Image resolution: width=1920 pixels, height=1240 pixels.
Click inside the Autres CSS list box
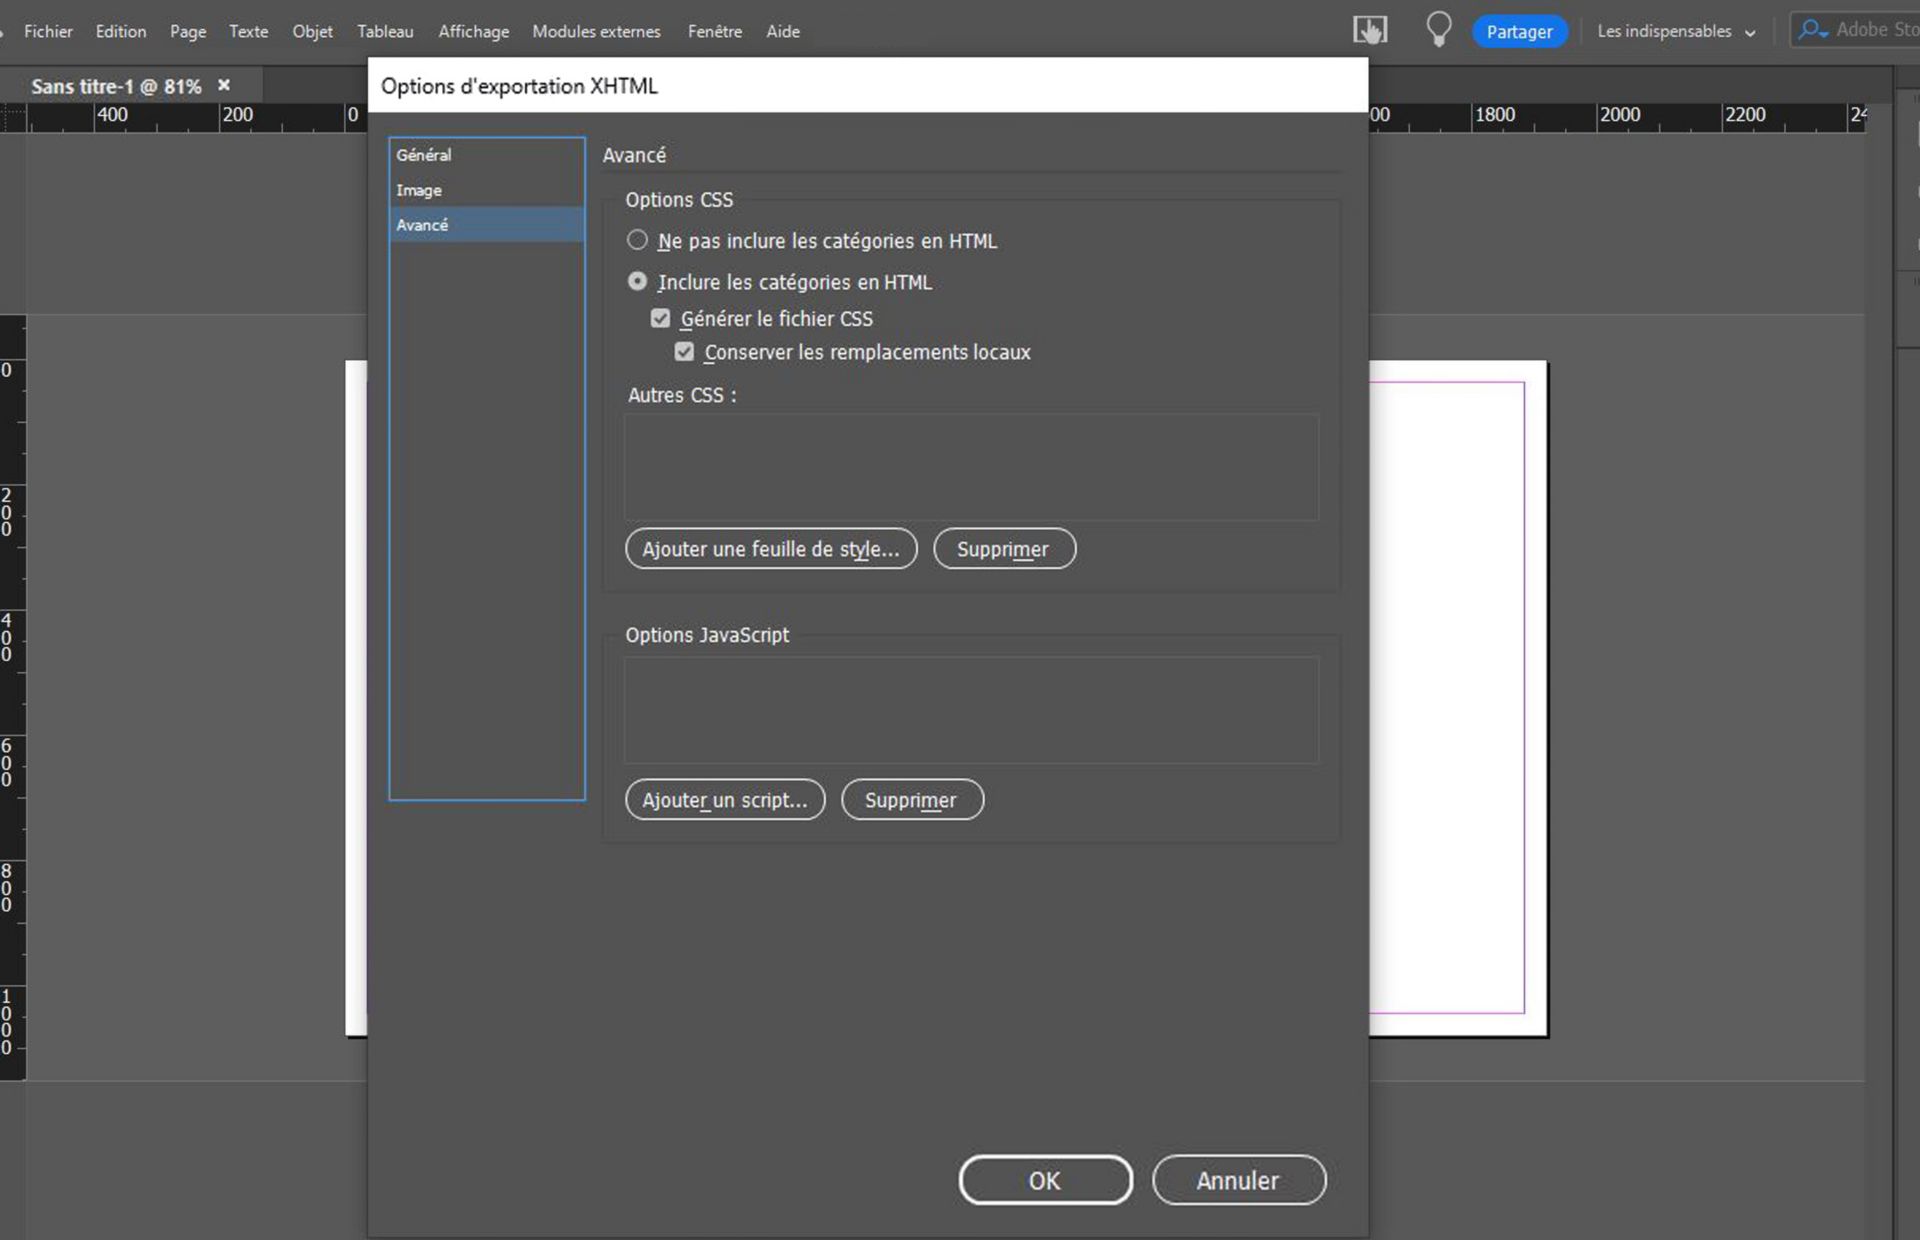coord(970,467)
